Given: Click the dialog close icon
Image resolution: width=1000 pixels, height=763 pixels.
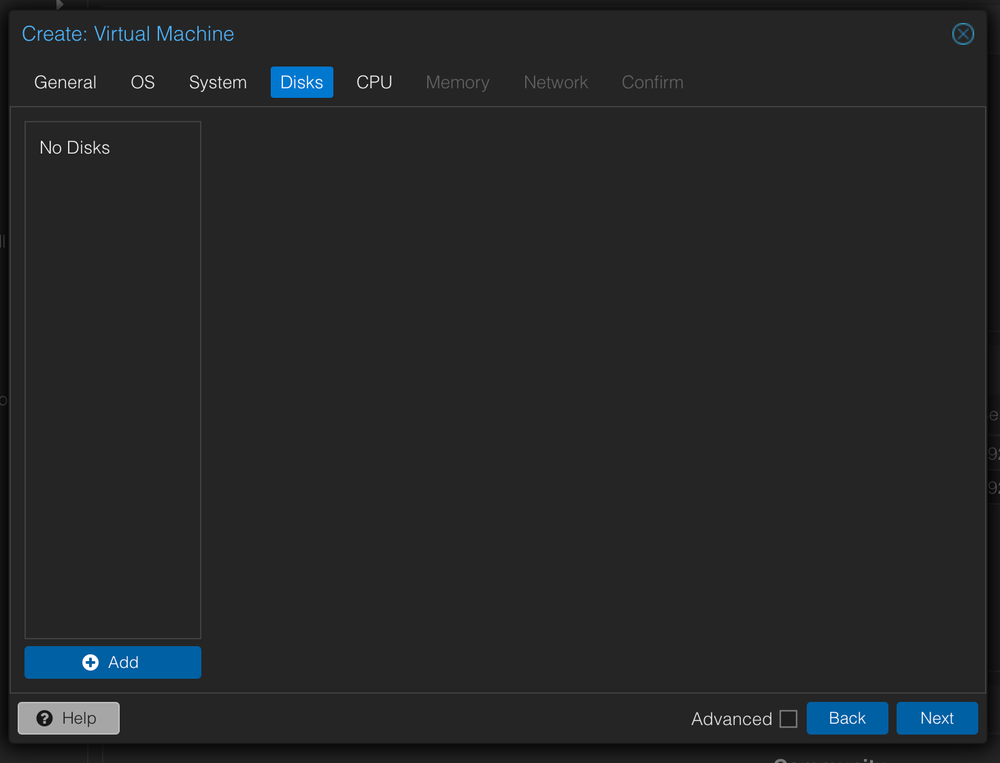Looking at the screenshot, I should 962,33.
